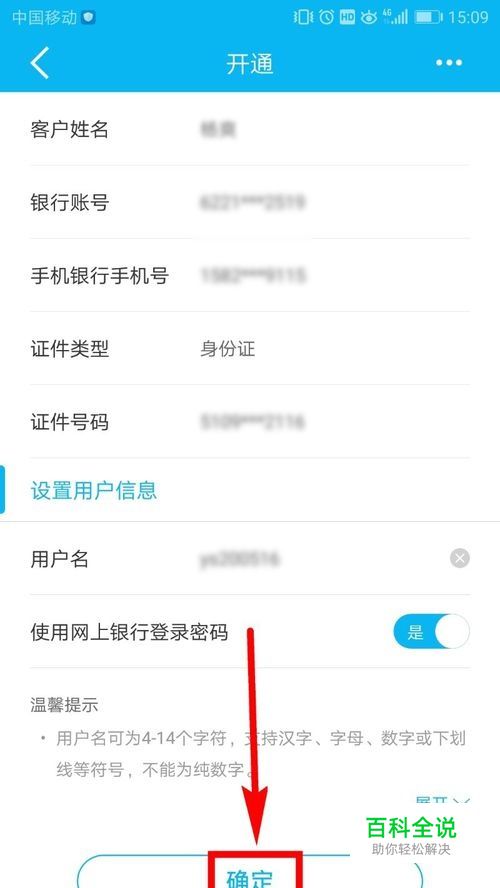This screenshot has height=888, width=500.
Task: Tap the 4G signal strength icon
Action: coord(395,17)
